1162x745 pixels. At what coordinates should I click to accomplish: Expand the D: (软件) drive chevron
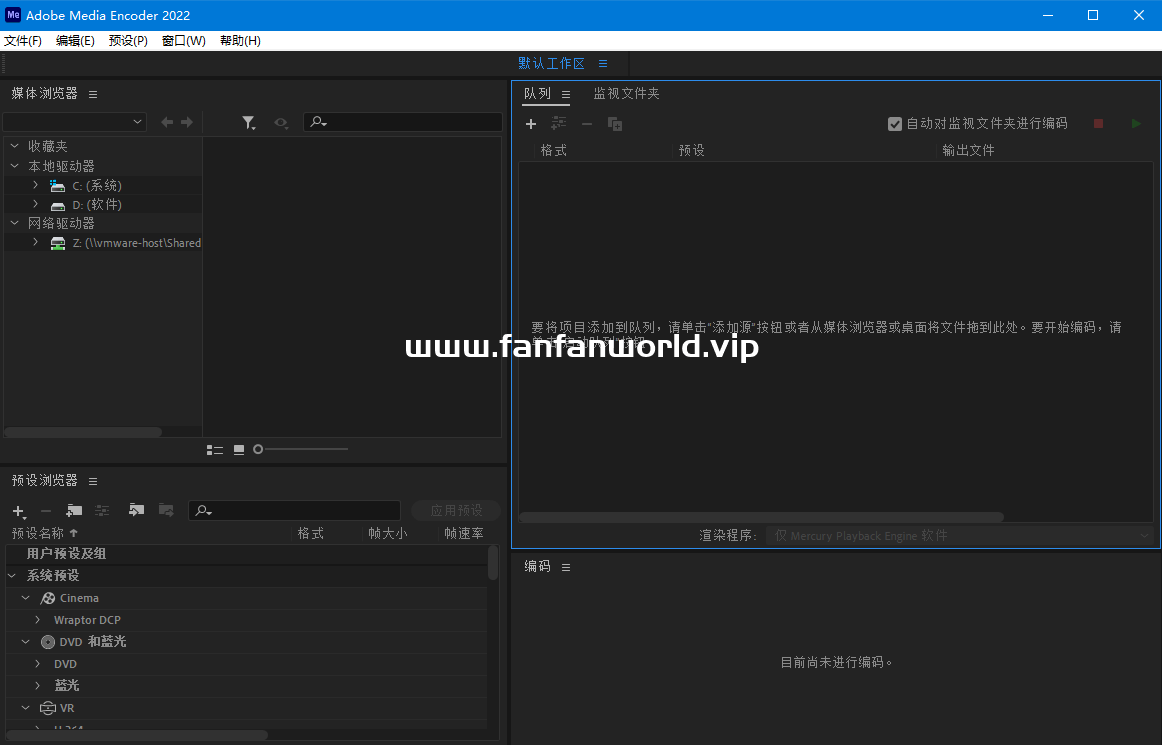[36, 204]
